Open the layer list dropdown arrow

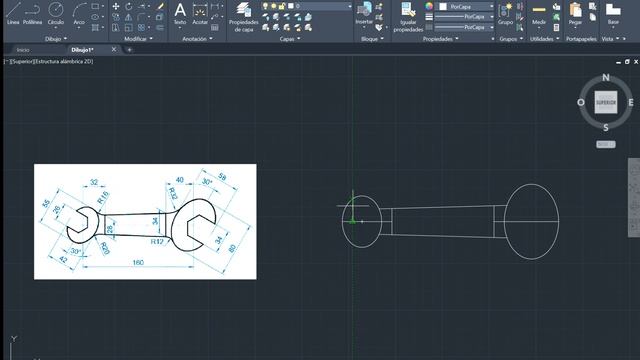[350, 6]
